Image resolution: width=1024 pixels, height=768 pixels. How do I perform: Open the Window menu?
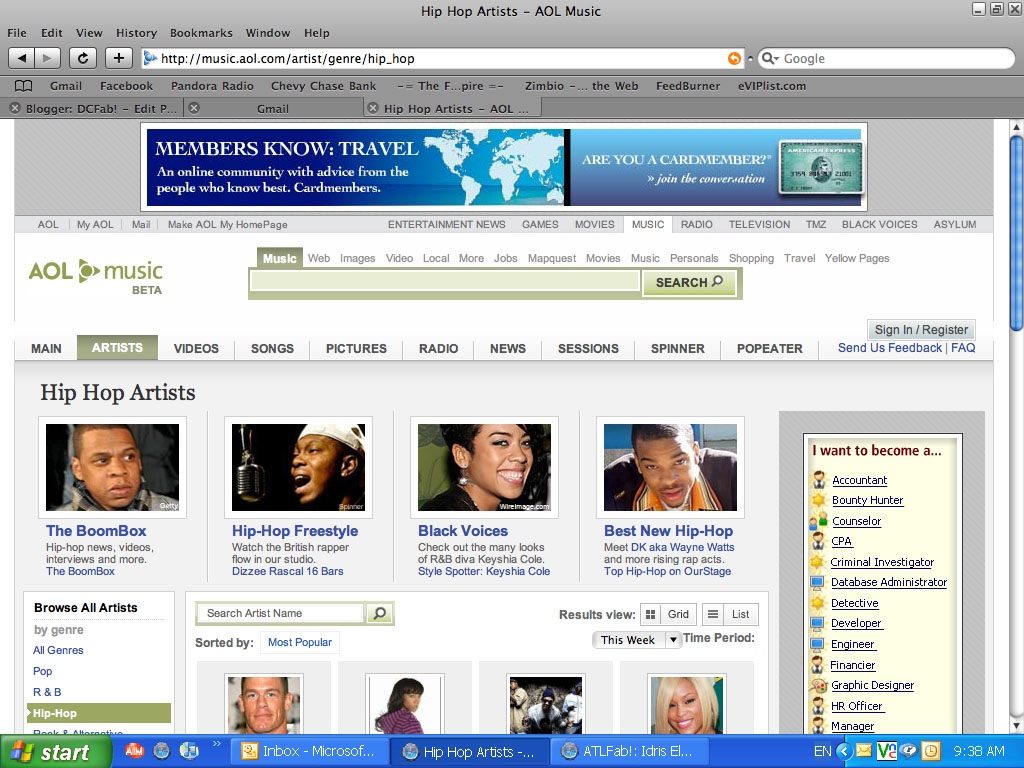click(x=268, y=33)
